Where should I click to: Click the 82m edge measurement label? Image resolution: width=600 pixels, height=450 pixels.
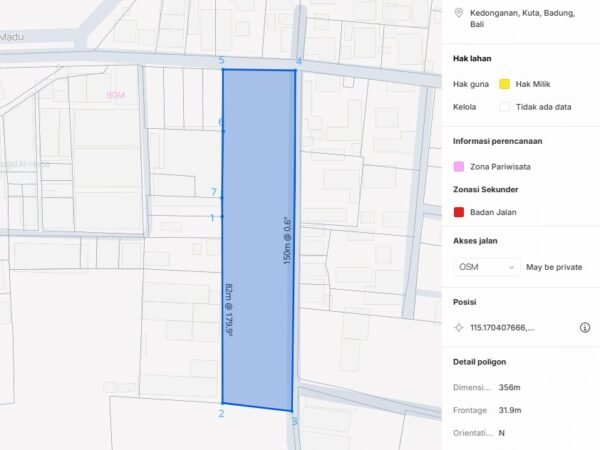[x=231, y=308]
